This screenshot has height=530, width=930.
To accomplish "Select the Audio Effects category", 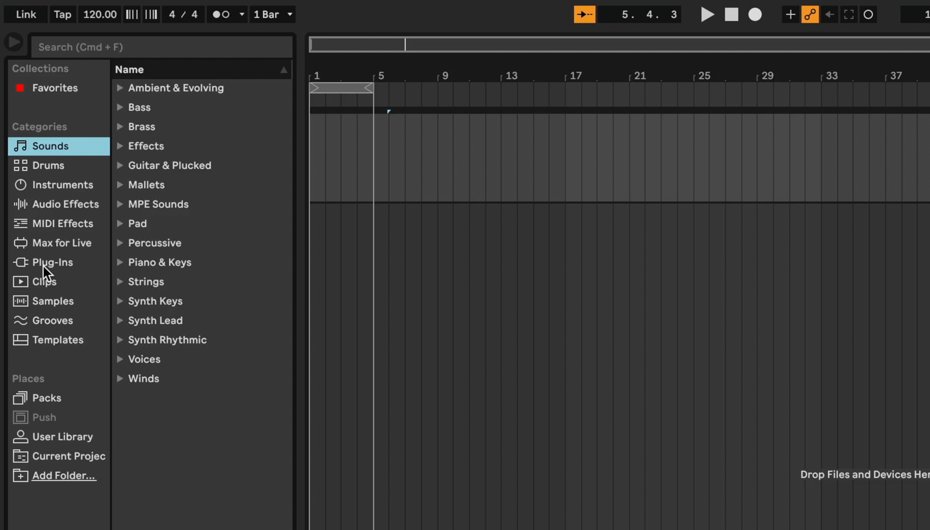I will pyautogui.click(x=65, y=204).
